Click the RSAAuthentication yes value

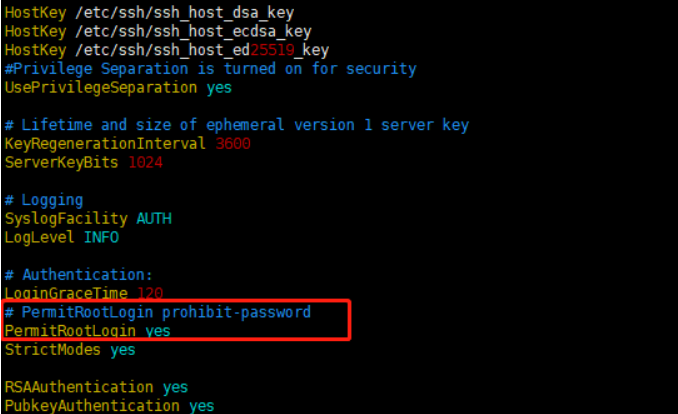coord(175,387)
